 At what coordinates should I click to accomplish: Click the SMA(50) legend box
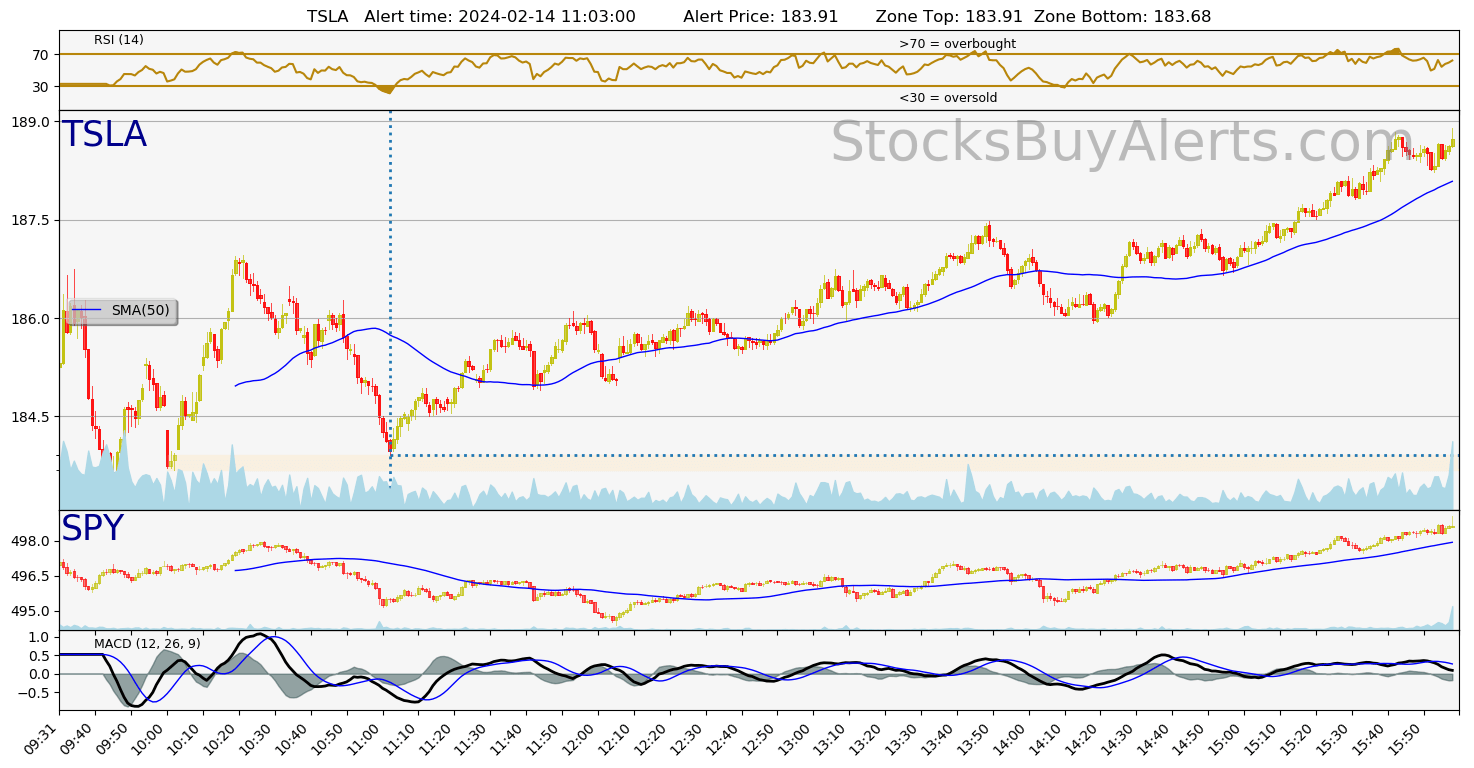tap(122, 311)
